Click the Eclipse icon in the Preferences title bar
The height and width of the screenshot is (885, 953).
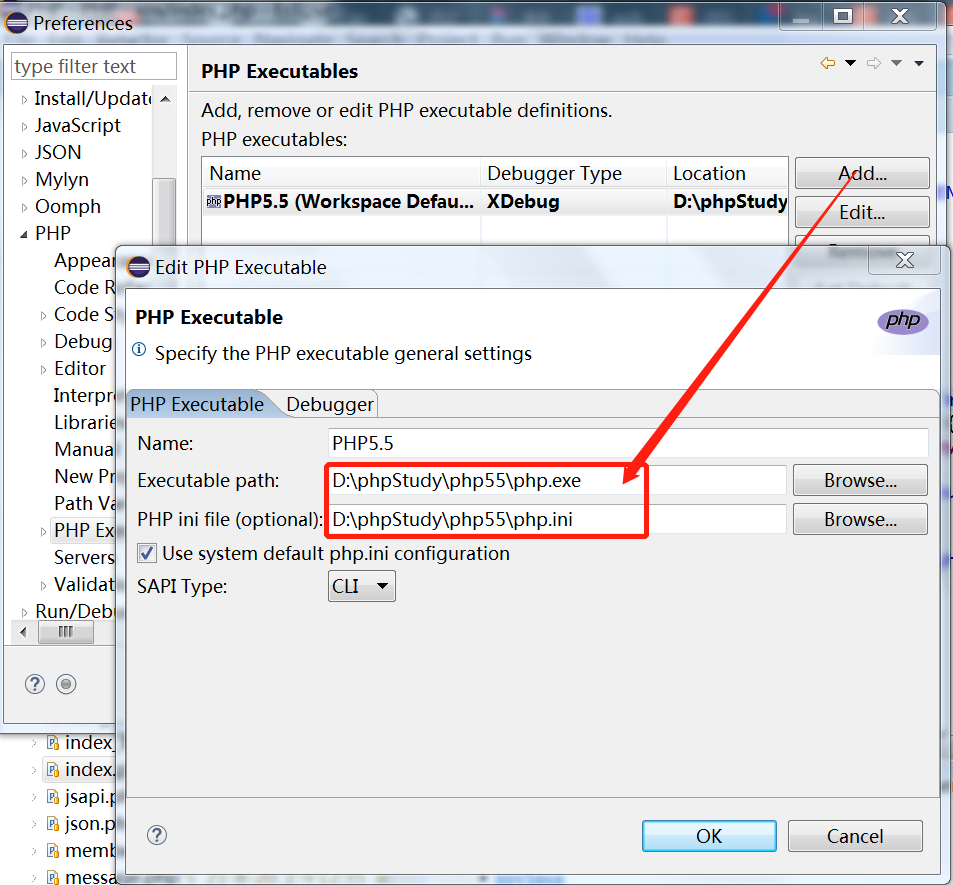(15, 22)
